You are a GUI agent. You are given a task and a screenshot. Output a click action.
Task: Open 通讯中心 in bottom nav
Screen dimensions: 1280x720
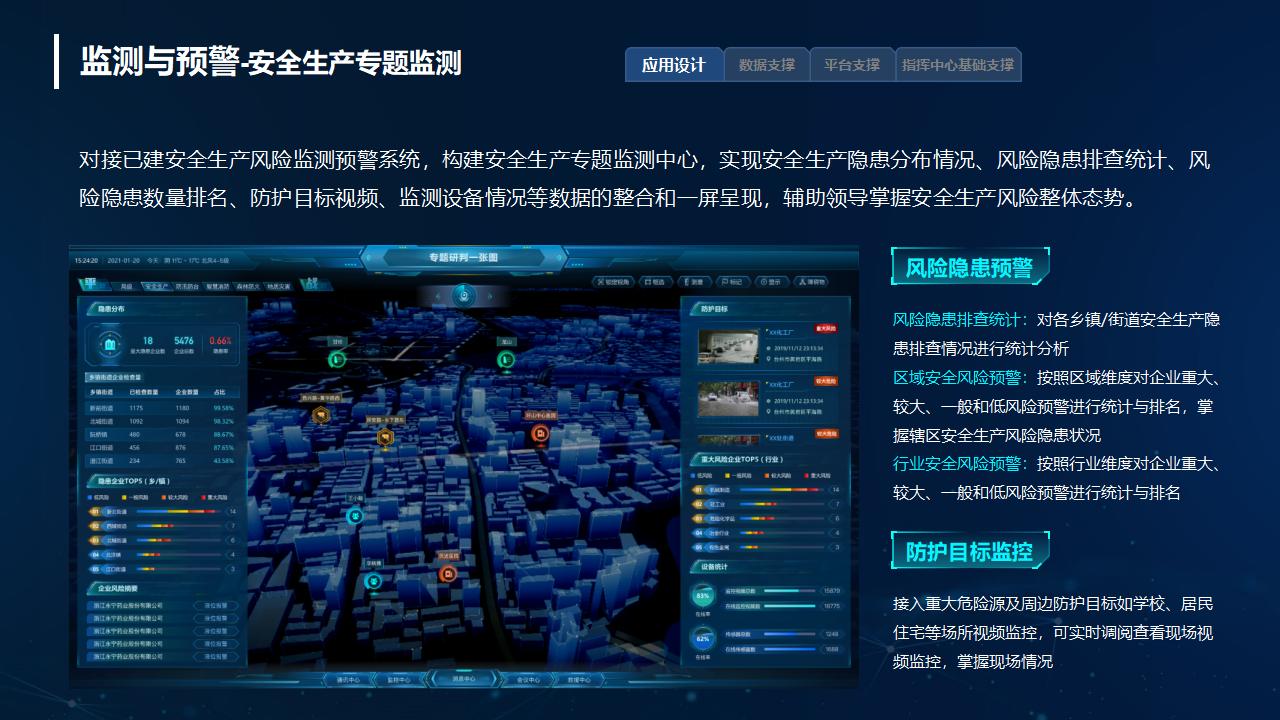(349, 680)
